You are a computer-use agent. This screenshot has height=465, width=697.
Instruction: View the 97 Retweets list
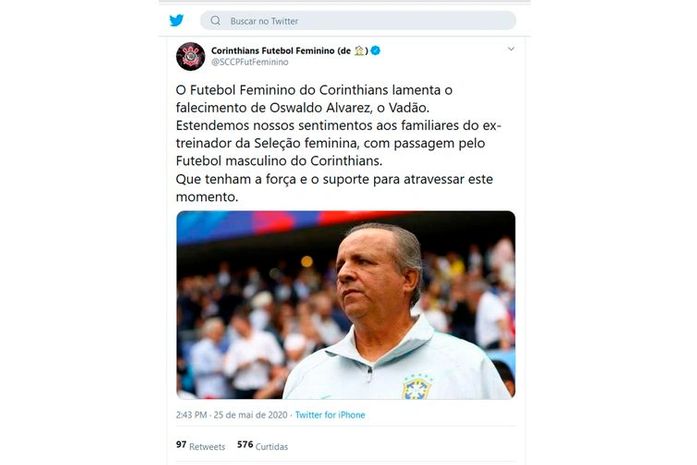pos(200,445)
